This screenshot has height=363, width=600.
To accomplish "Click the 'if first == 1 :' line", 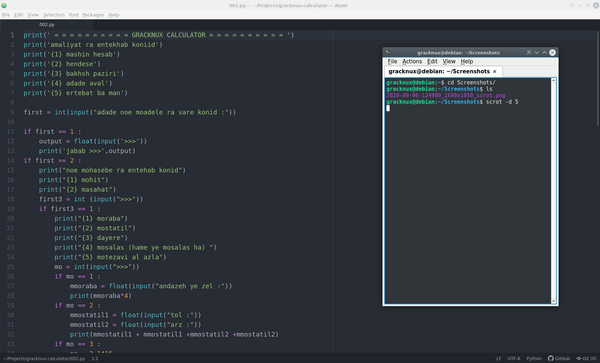I will coord(52,132).
